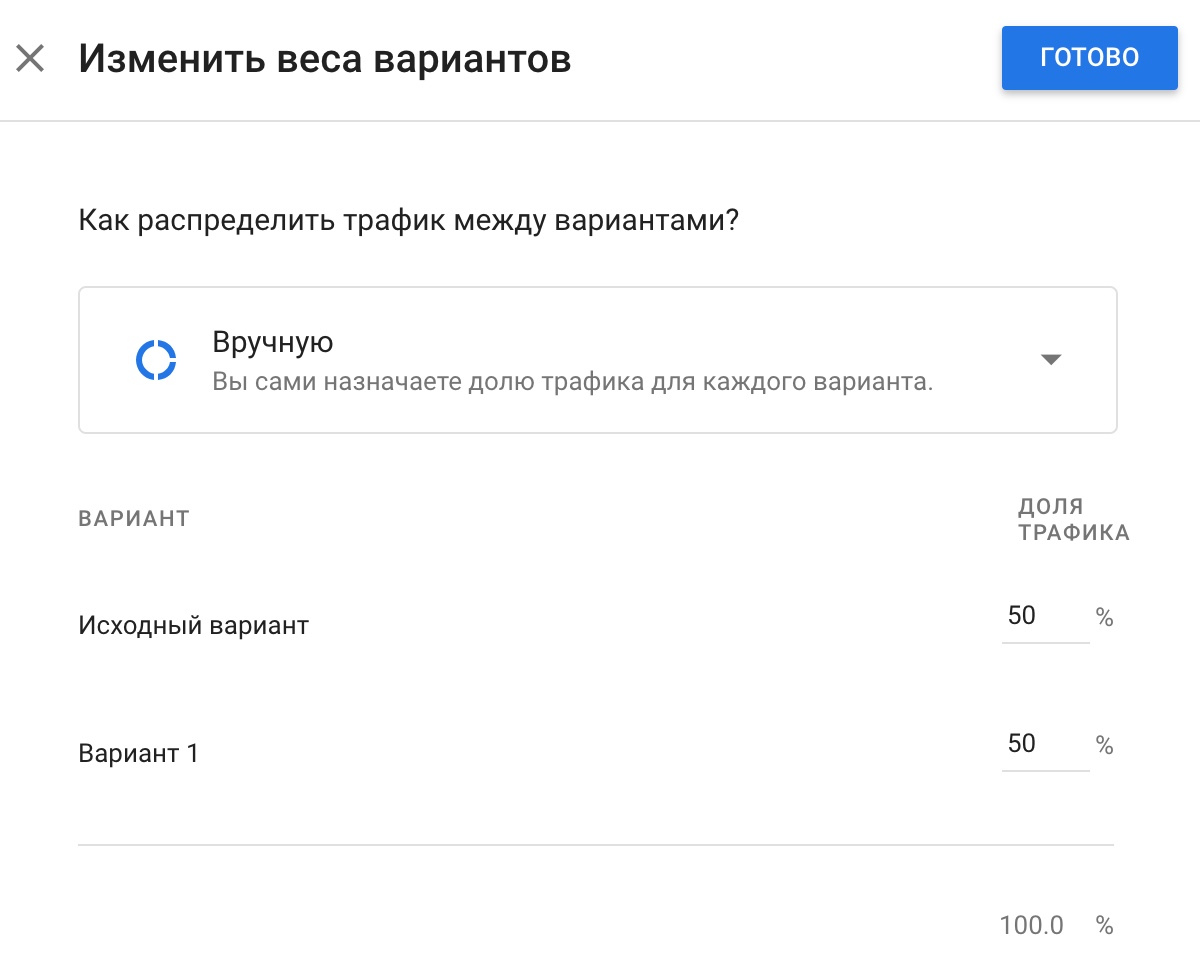Click the blue circular pie chart icon

155,359
